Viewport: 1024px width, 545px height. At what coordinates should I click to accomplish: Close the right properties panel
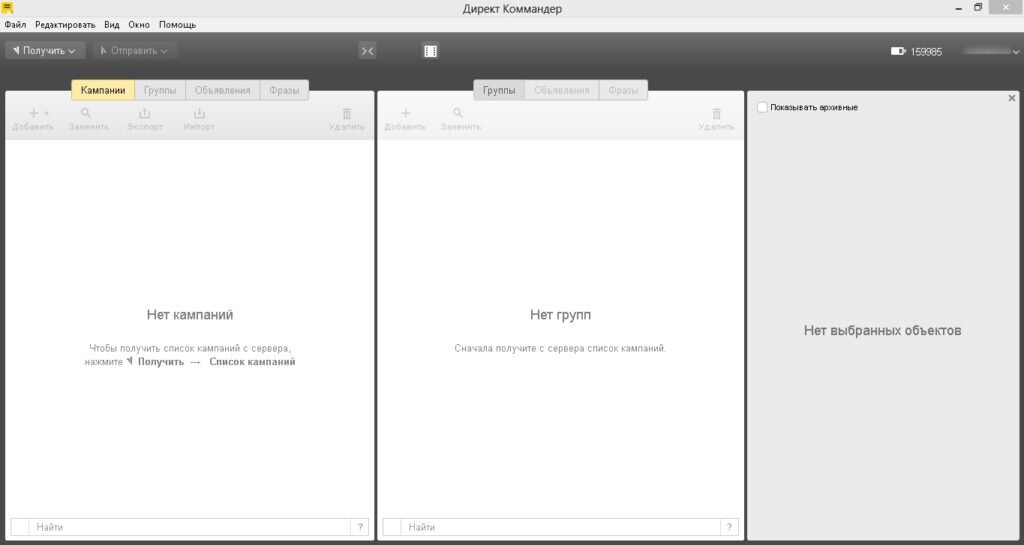[1012, 98]
